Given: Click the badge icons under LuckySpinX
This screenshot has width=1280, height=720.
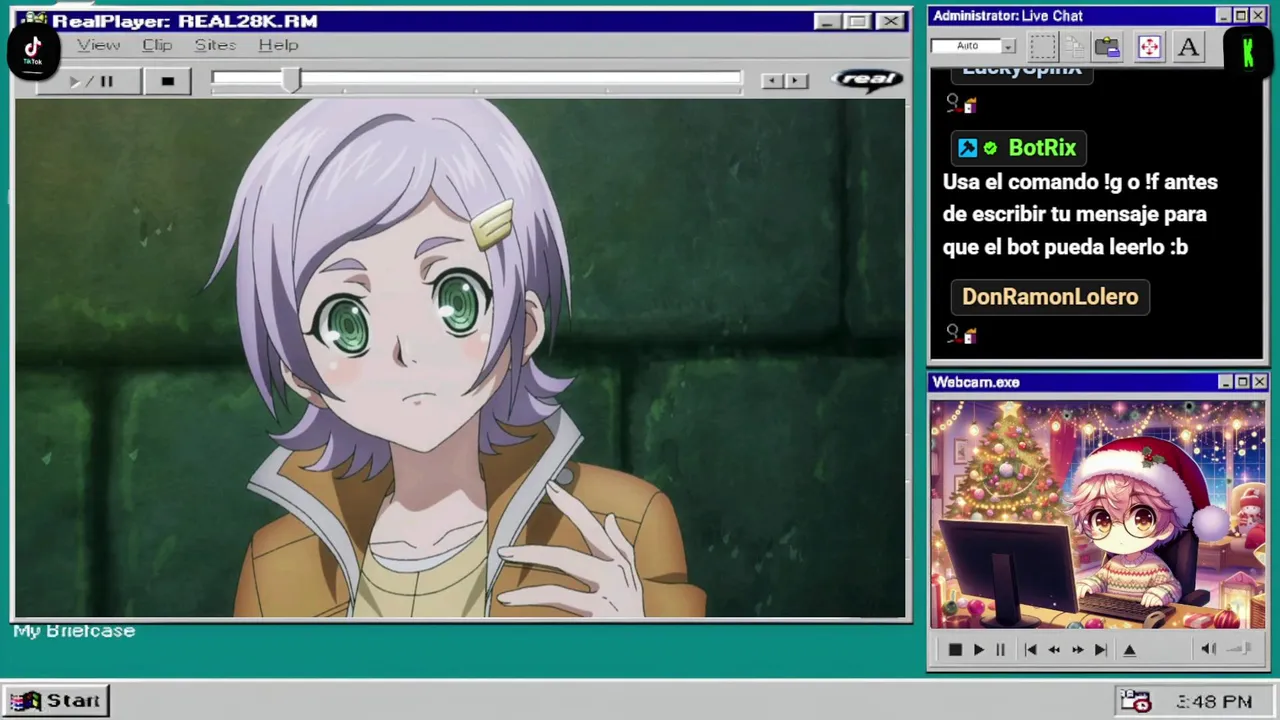Looking at the screenshot, I should pyautogui.click(x=961, y=103).
